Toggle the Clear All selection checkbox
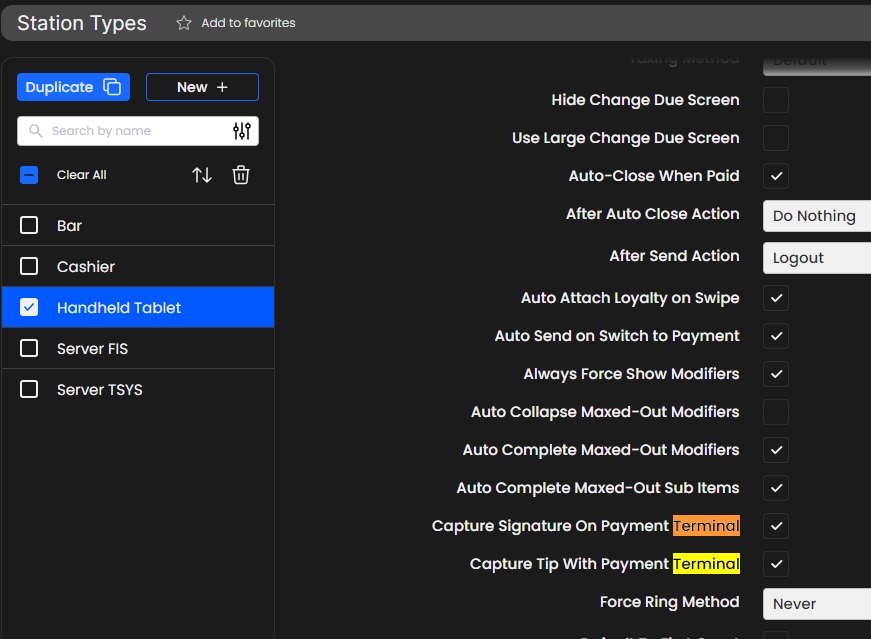Screen dimensions: 871x639 29,175
